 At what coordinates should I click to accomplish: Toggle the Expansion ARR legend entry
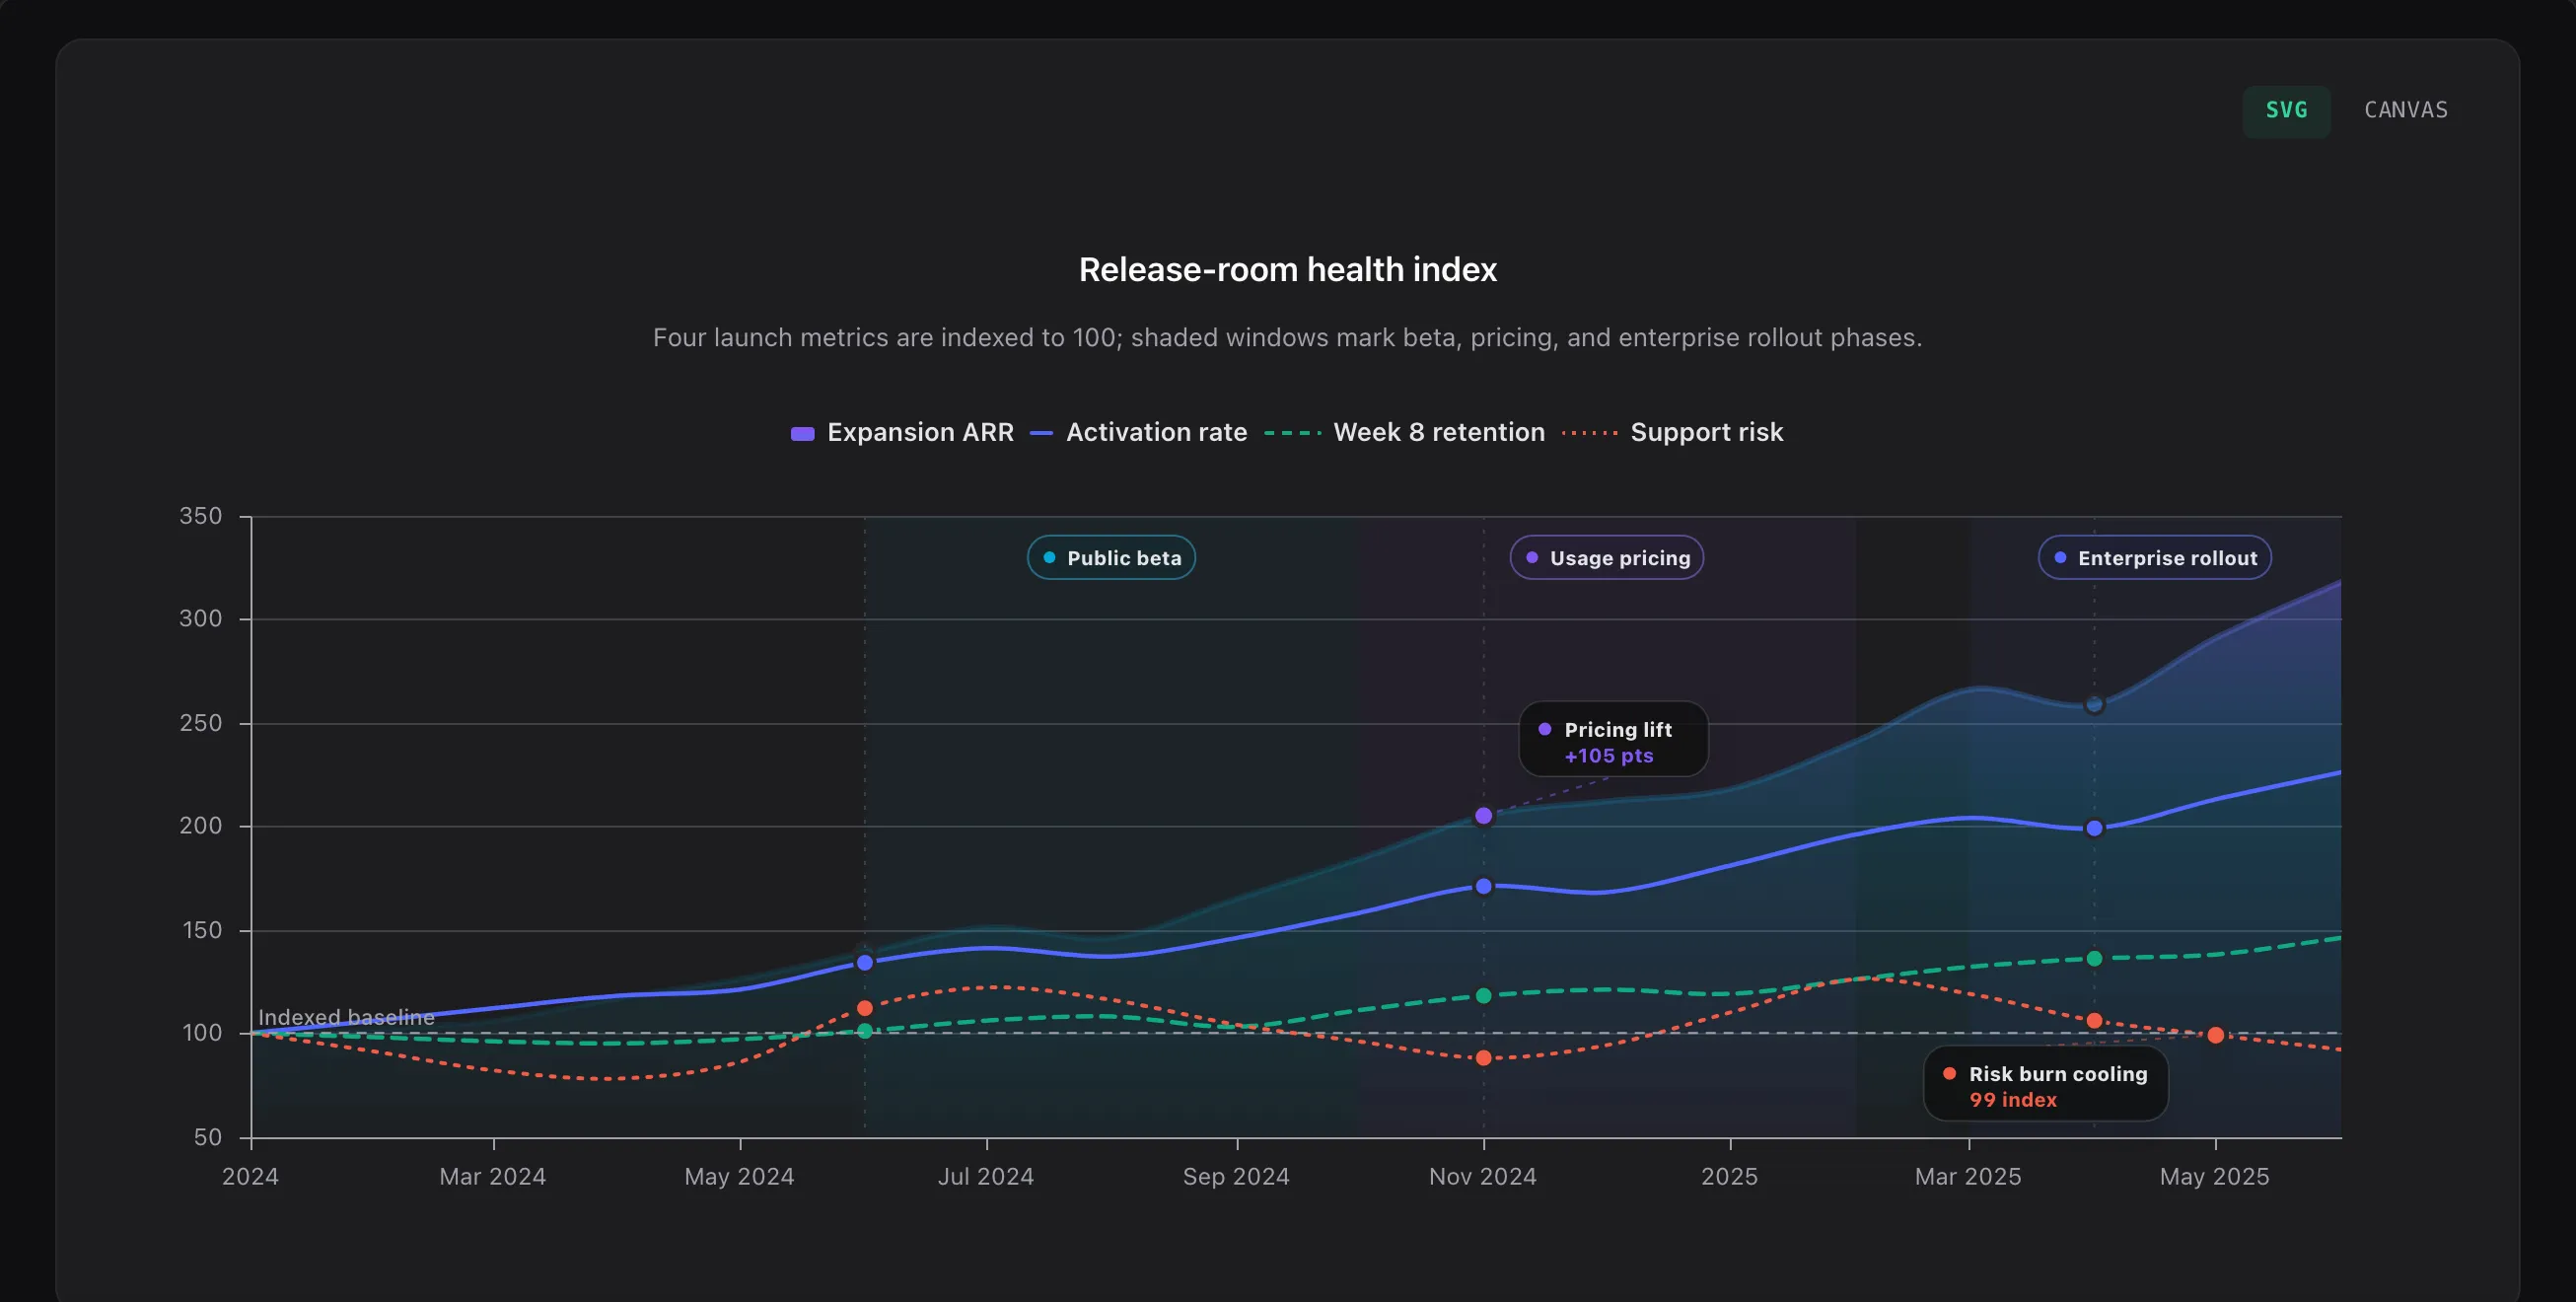902,433
